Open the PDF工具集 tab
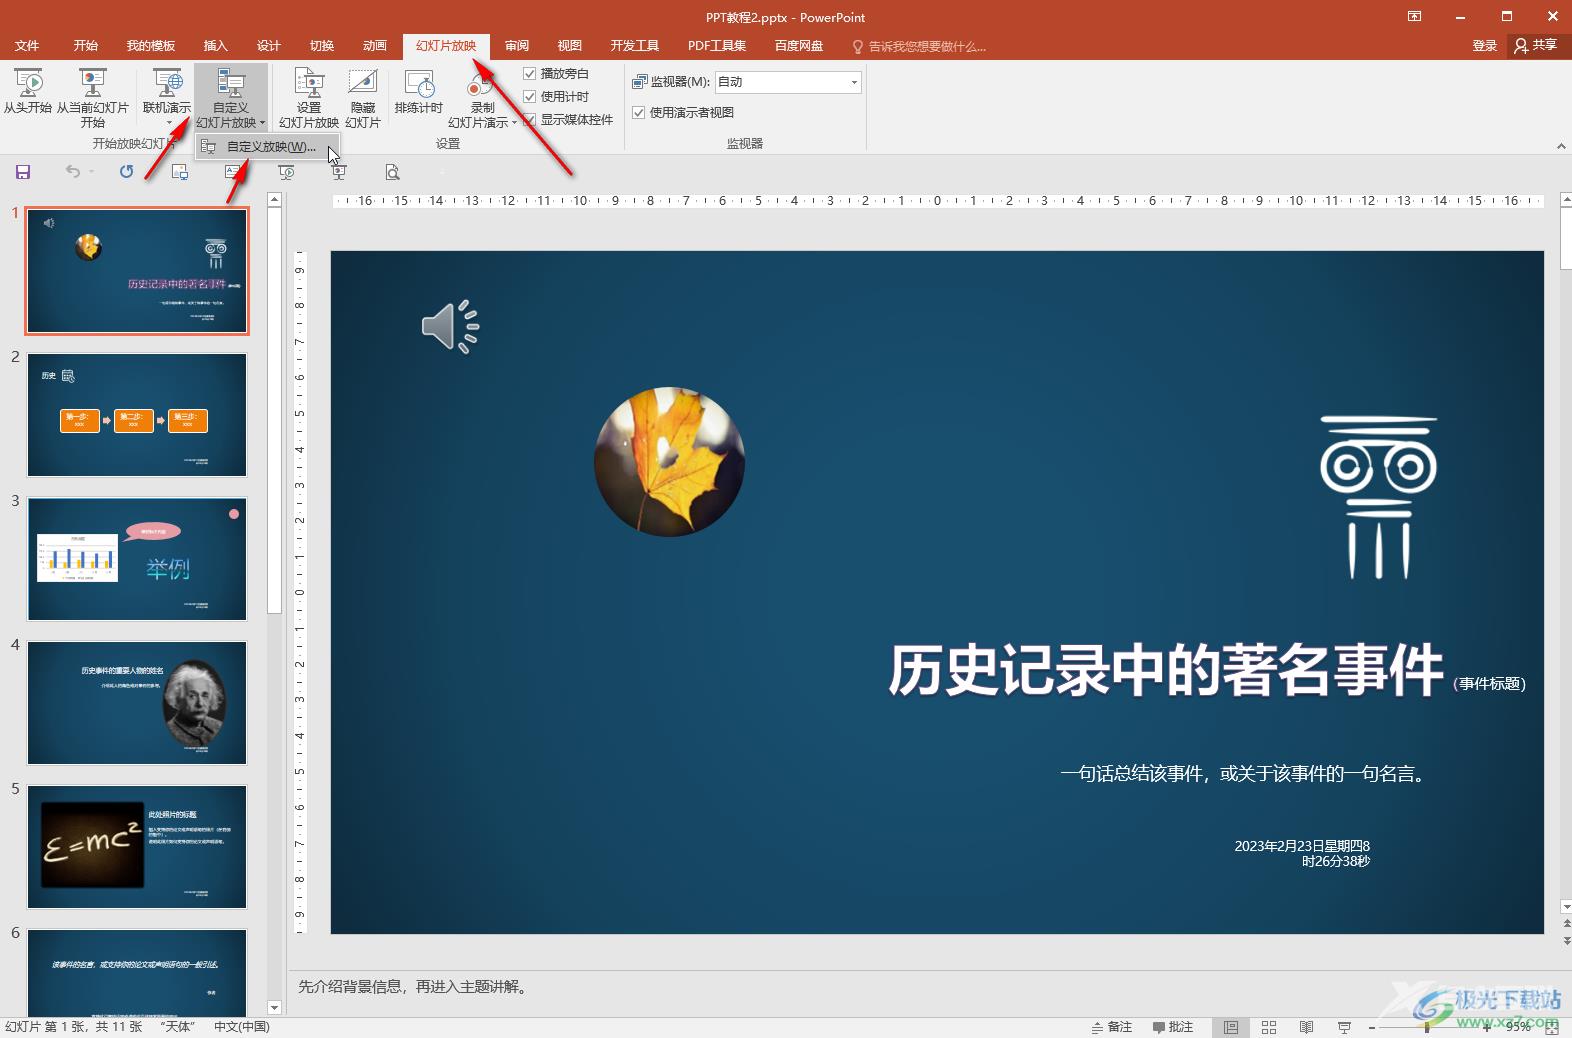The height and width of the screenshot is (1038, 1572). [x=716, y=45]
